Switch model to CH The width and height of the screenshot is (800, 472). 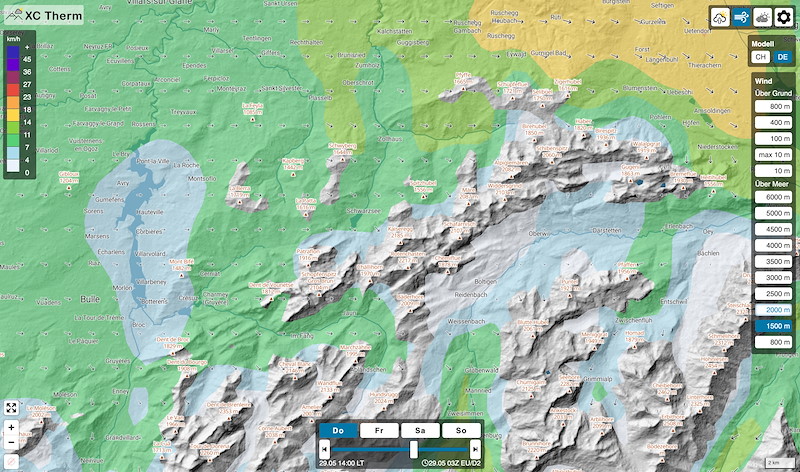click(x=761, y=57)
